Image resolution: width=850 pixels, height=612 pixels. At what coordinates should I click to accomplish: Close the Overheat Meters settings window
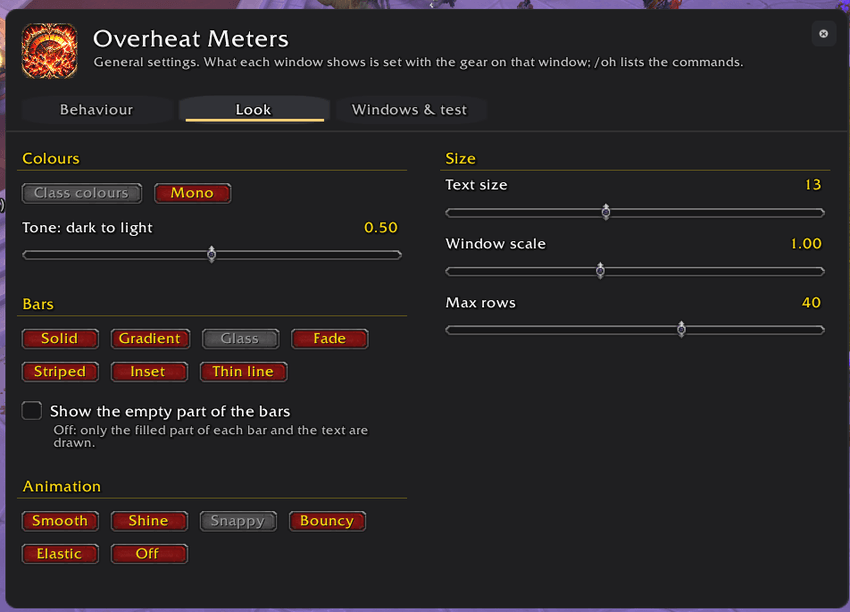[823, 34]
